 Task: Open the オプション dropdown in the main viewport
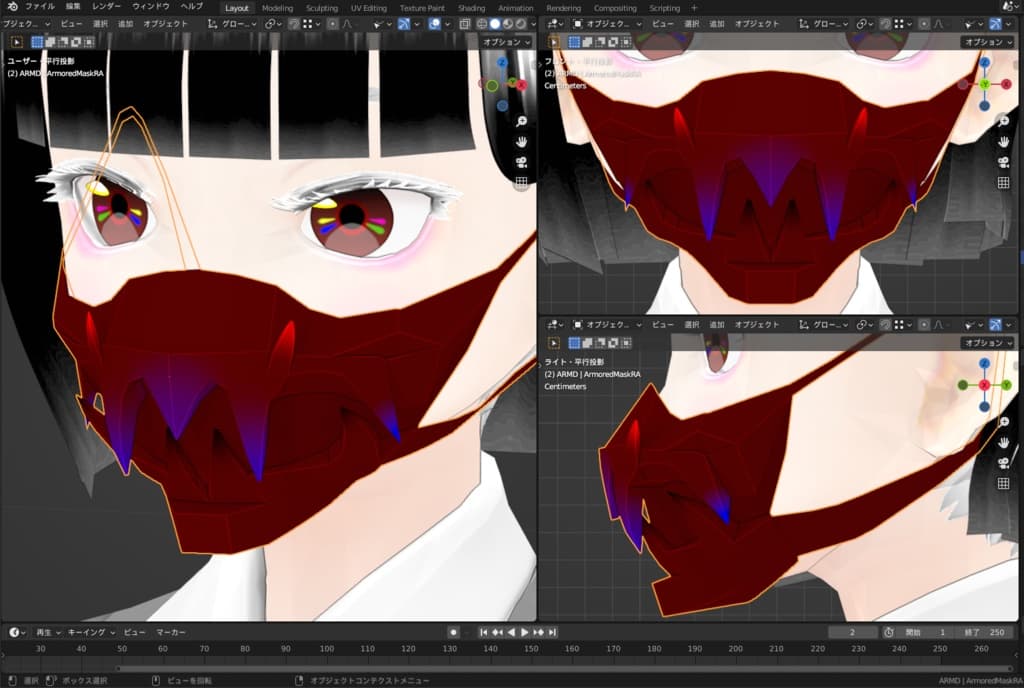point(507,42)
